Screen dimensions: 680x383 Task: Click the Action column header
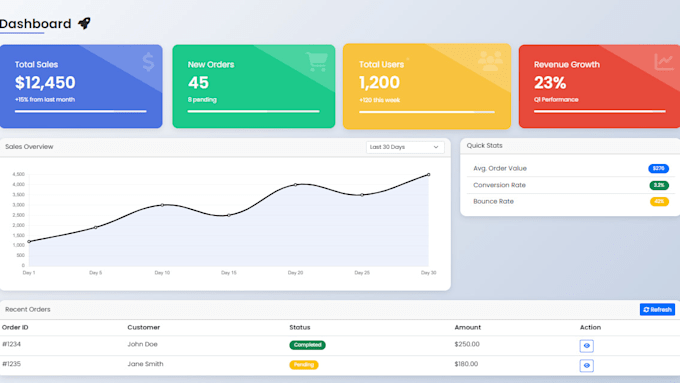coord(590,327)
